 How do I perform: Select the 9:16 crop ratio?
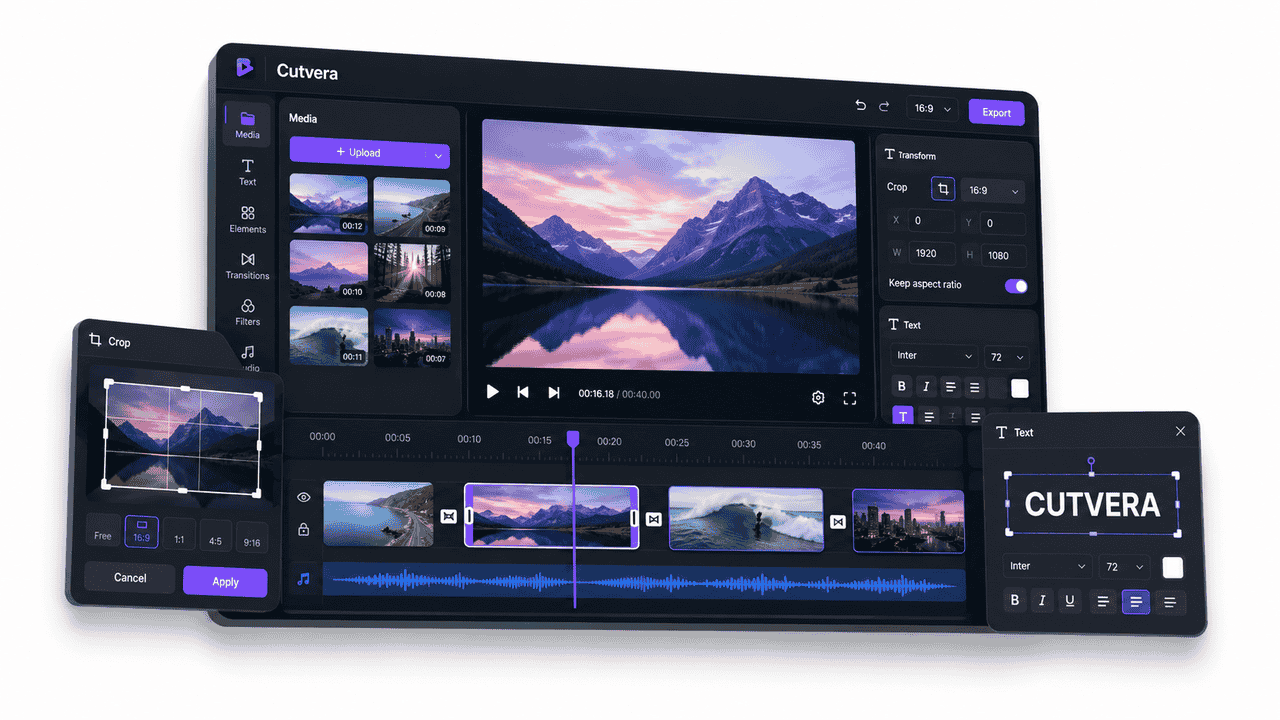click(x=252, y=540)
